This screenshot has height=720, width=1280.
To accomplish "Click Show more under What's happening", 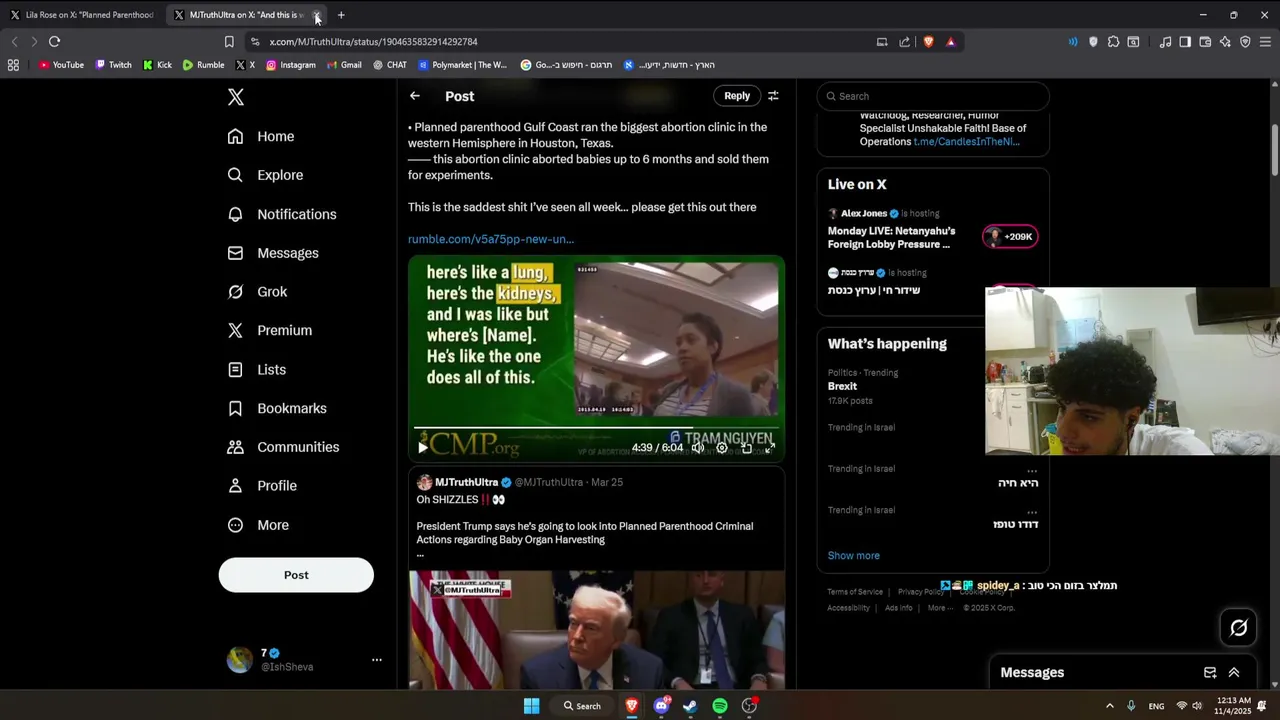I will click(x=854, y=556).
